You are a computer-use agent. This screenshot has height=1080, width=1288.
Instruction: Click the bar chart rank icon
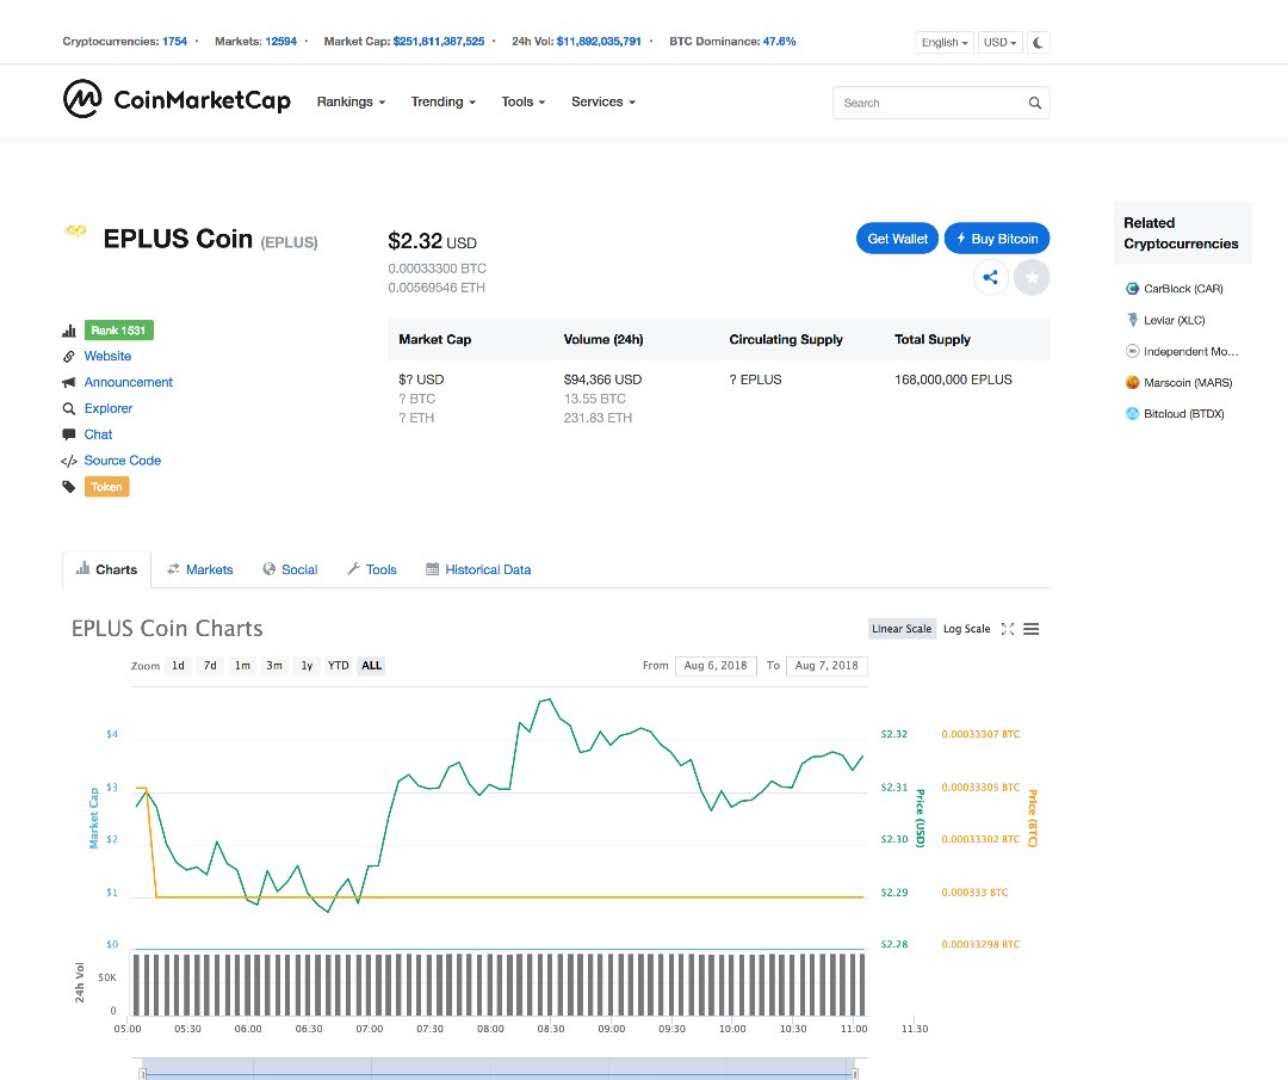[69, 330]
